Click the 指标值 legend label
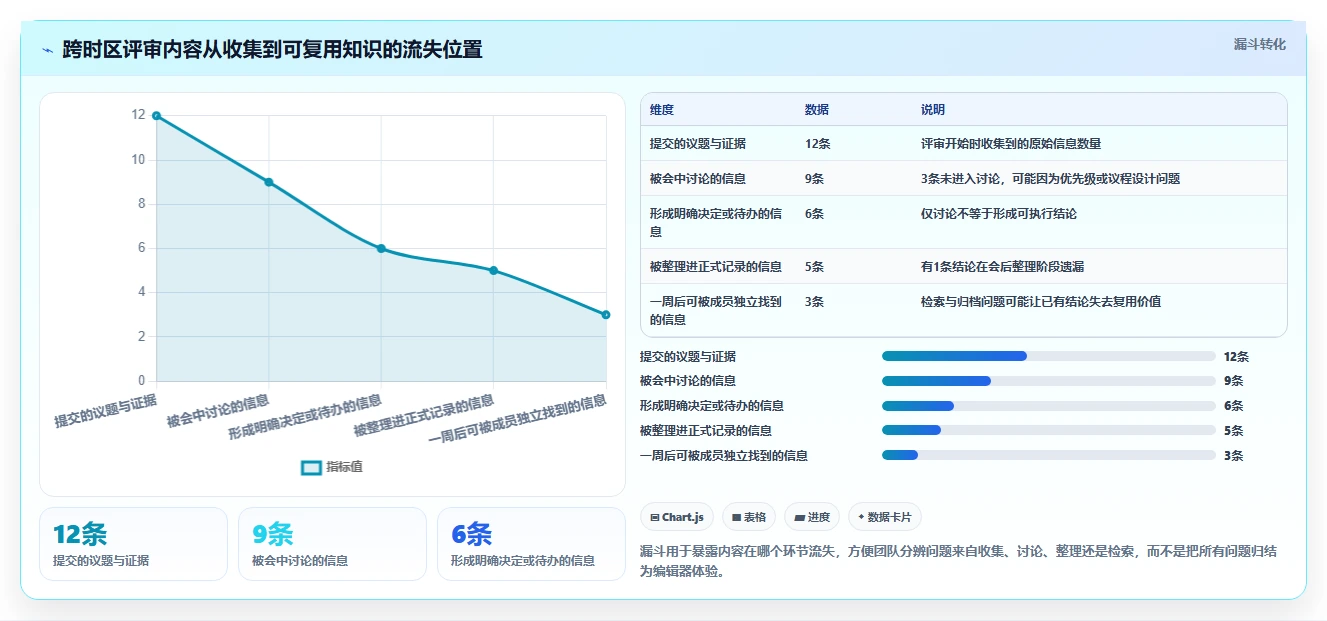This screenshot has width=1327, height=621. click(344, 467)
